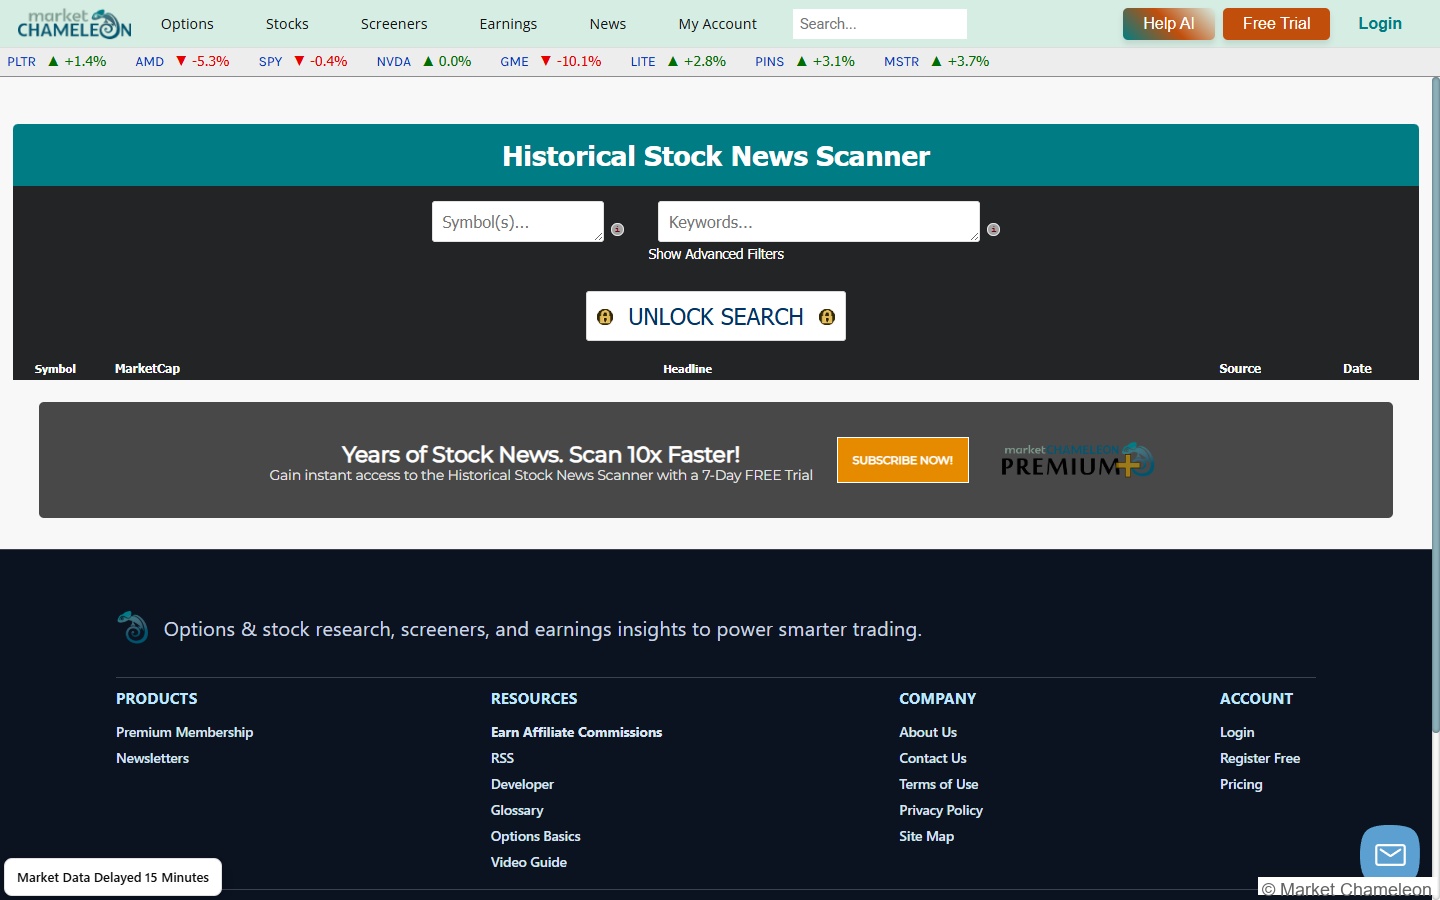Open Pricing footer link
1440x900 pixels.
pos(1241,784)
